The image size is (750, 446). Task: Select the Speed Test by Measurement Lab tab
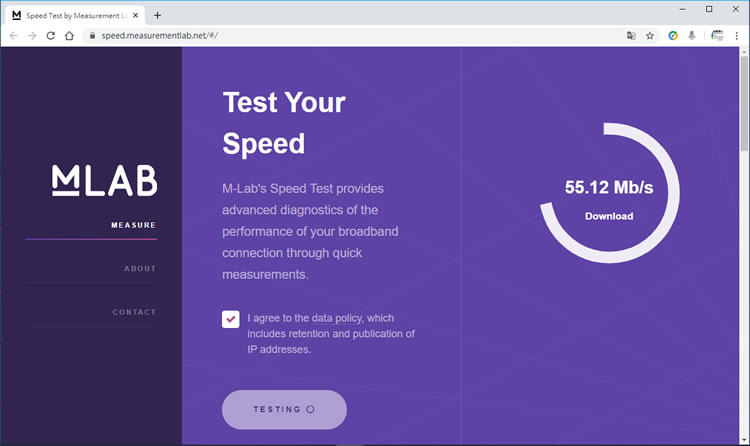coord(76,15)
